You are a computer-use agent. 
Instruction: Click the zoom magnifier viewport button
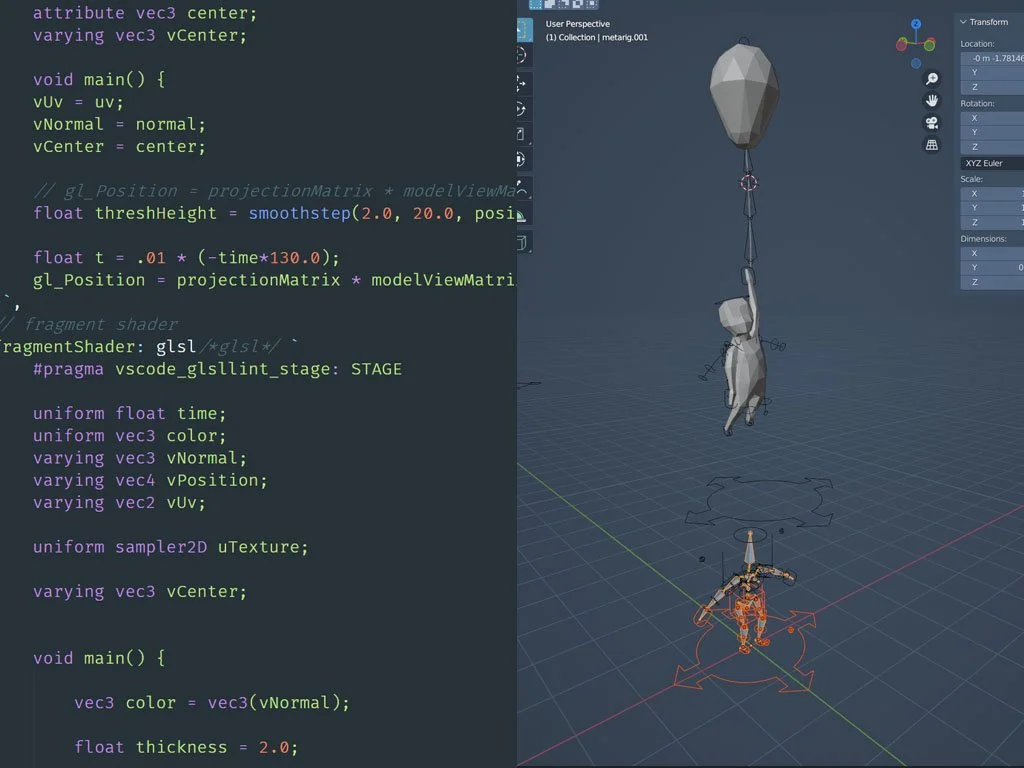[932, 78]
